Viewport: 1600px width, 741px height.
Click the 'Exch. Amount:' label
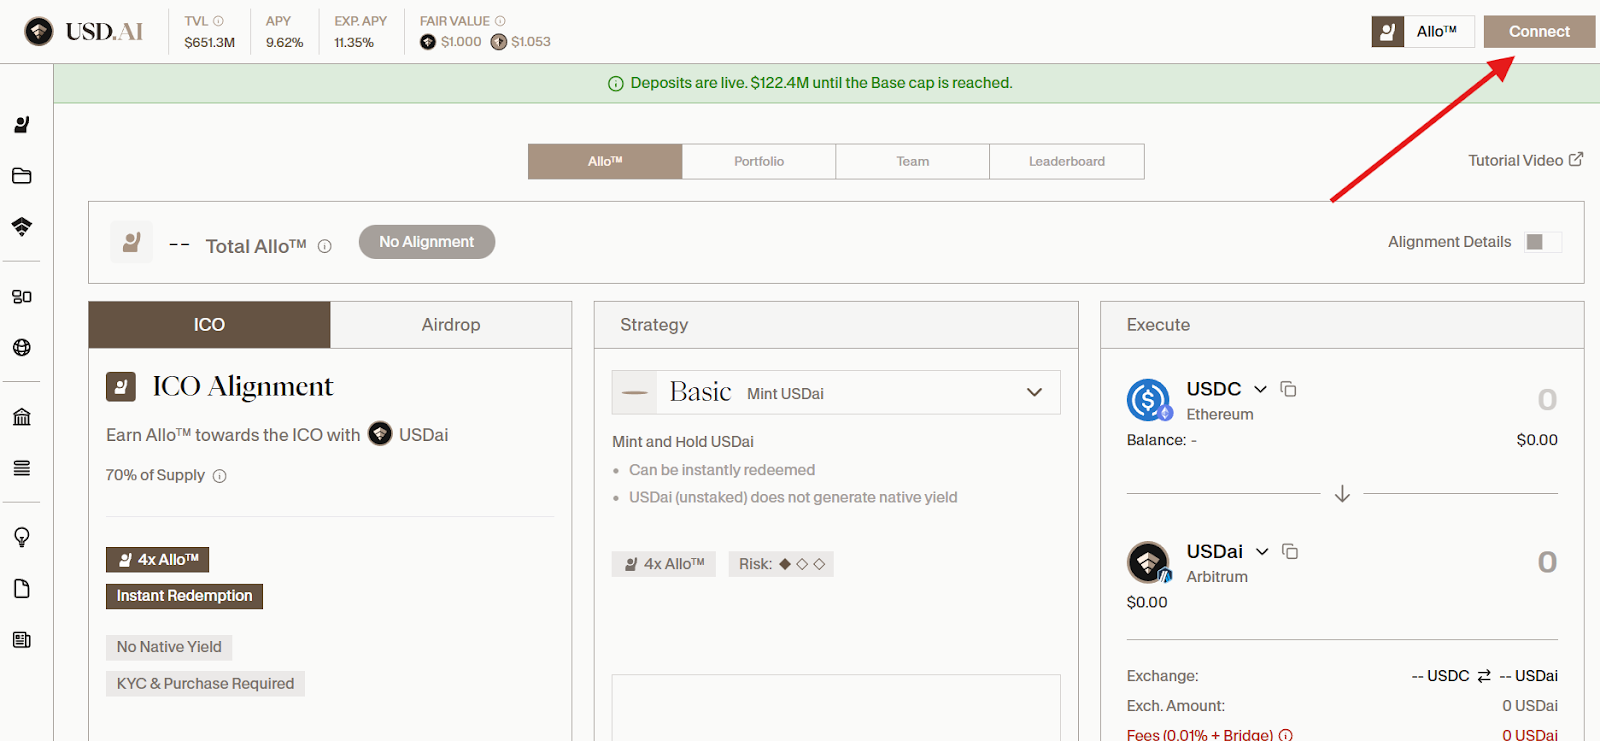pos(1176,706)
